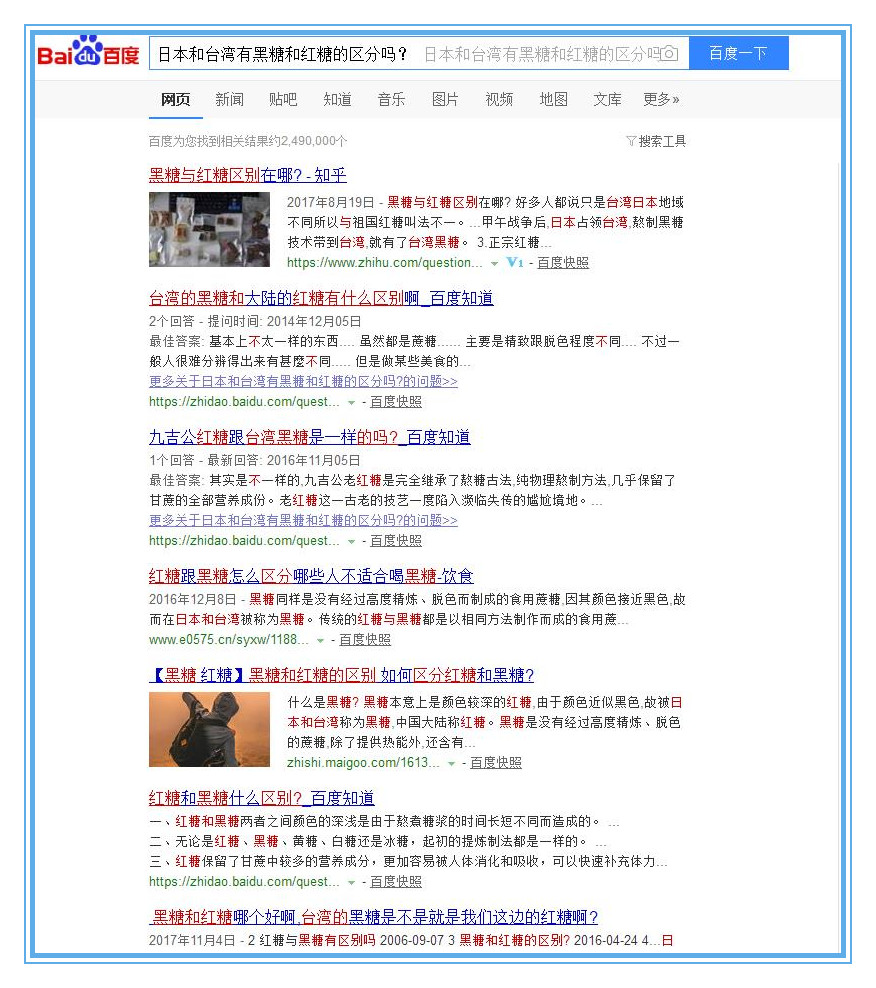Open the 视频 search category
This screenshot has height=988, width=876.
pyautogui.click(x=498, y=99)
